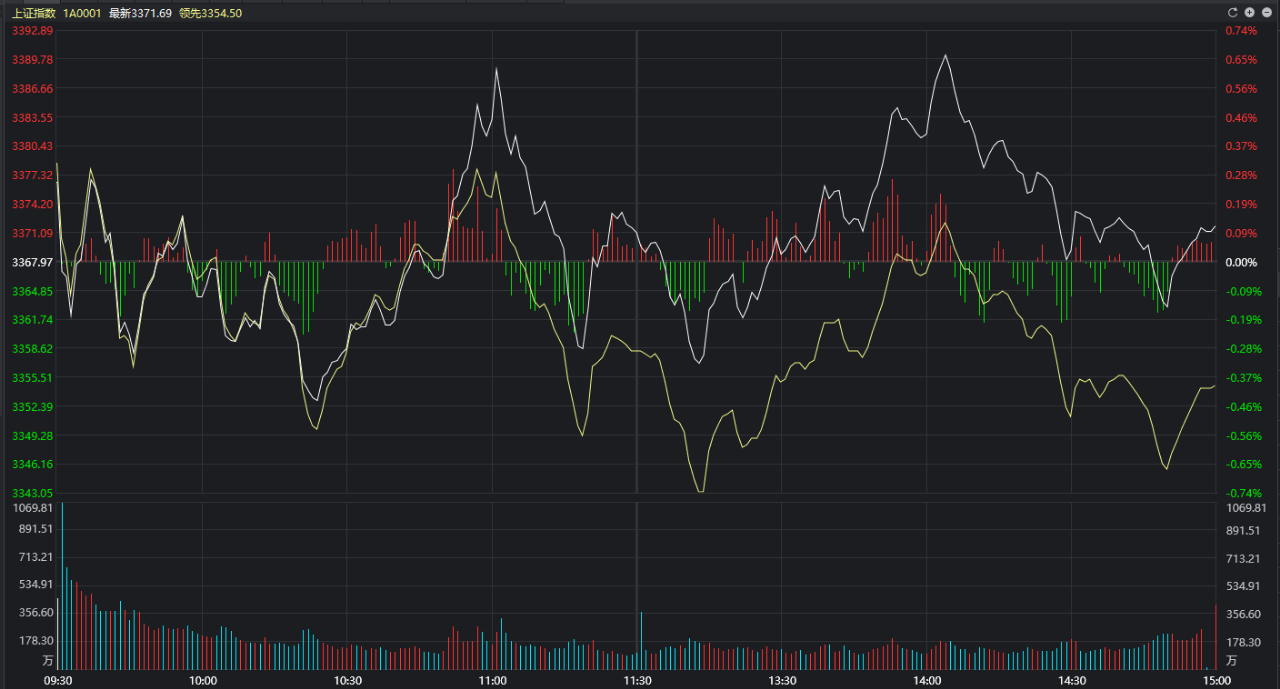Image resolution: width=1280 pixels, height=689 pixels.
Task: Jump to the 11:30 time axis label
Action: tap(637, 680)
